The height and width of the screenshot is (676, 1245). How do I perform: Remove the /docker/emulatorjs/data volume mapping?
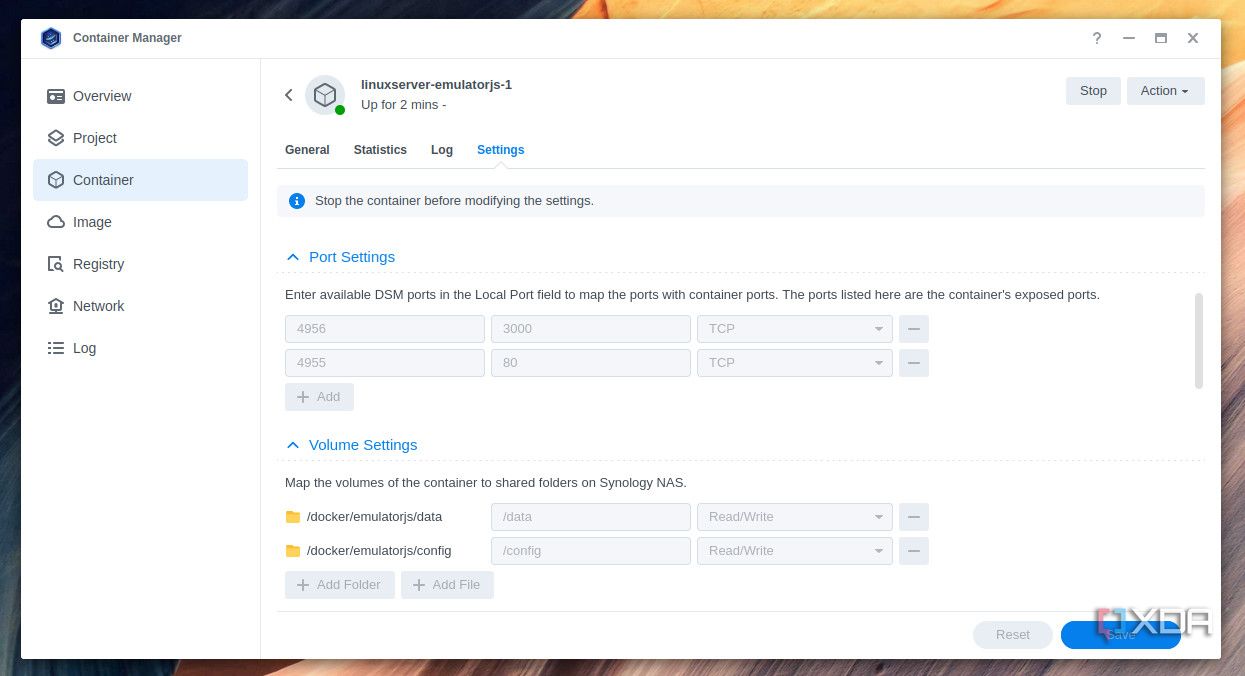pyautogui.click(x=914, y=517)
